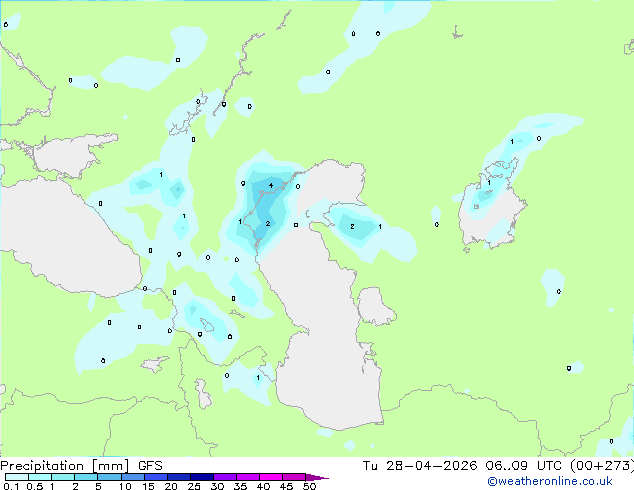Click the '10' legend scale label
Image resolution: width=634 pixels, height=490 pixels.
[x=125, y=486]
